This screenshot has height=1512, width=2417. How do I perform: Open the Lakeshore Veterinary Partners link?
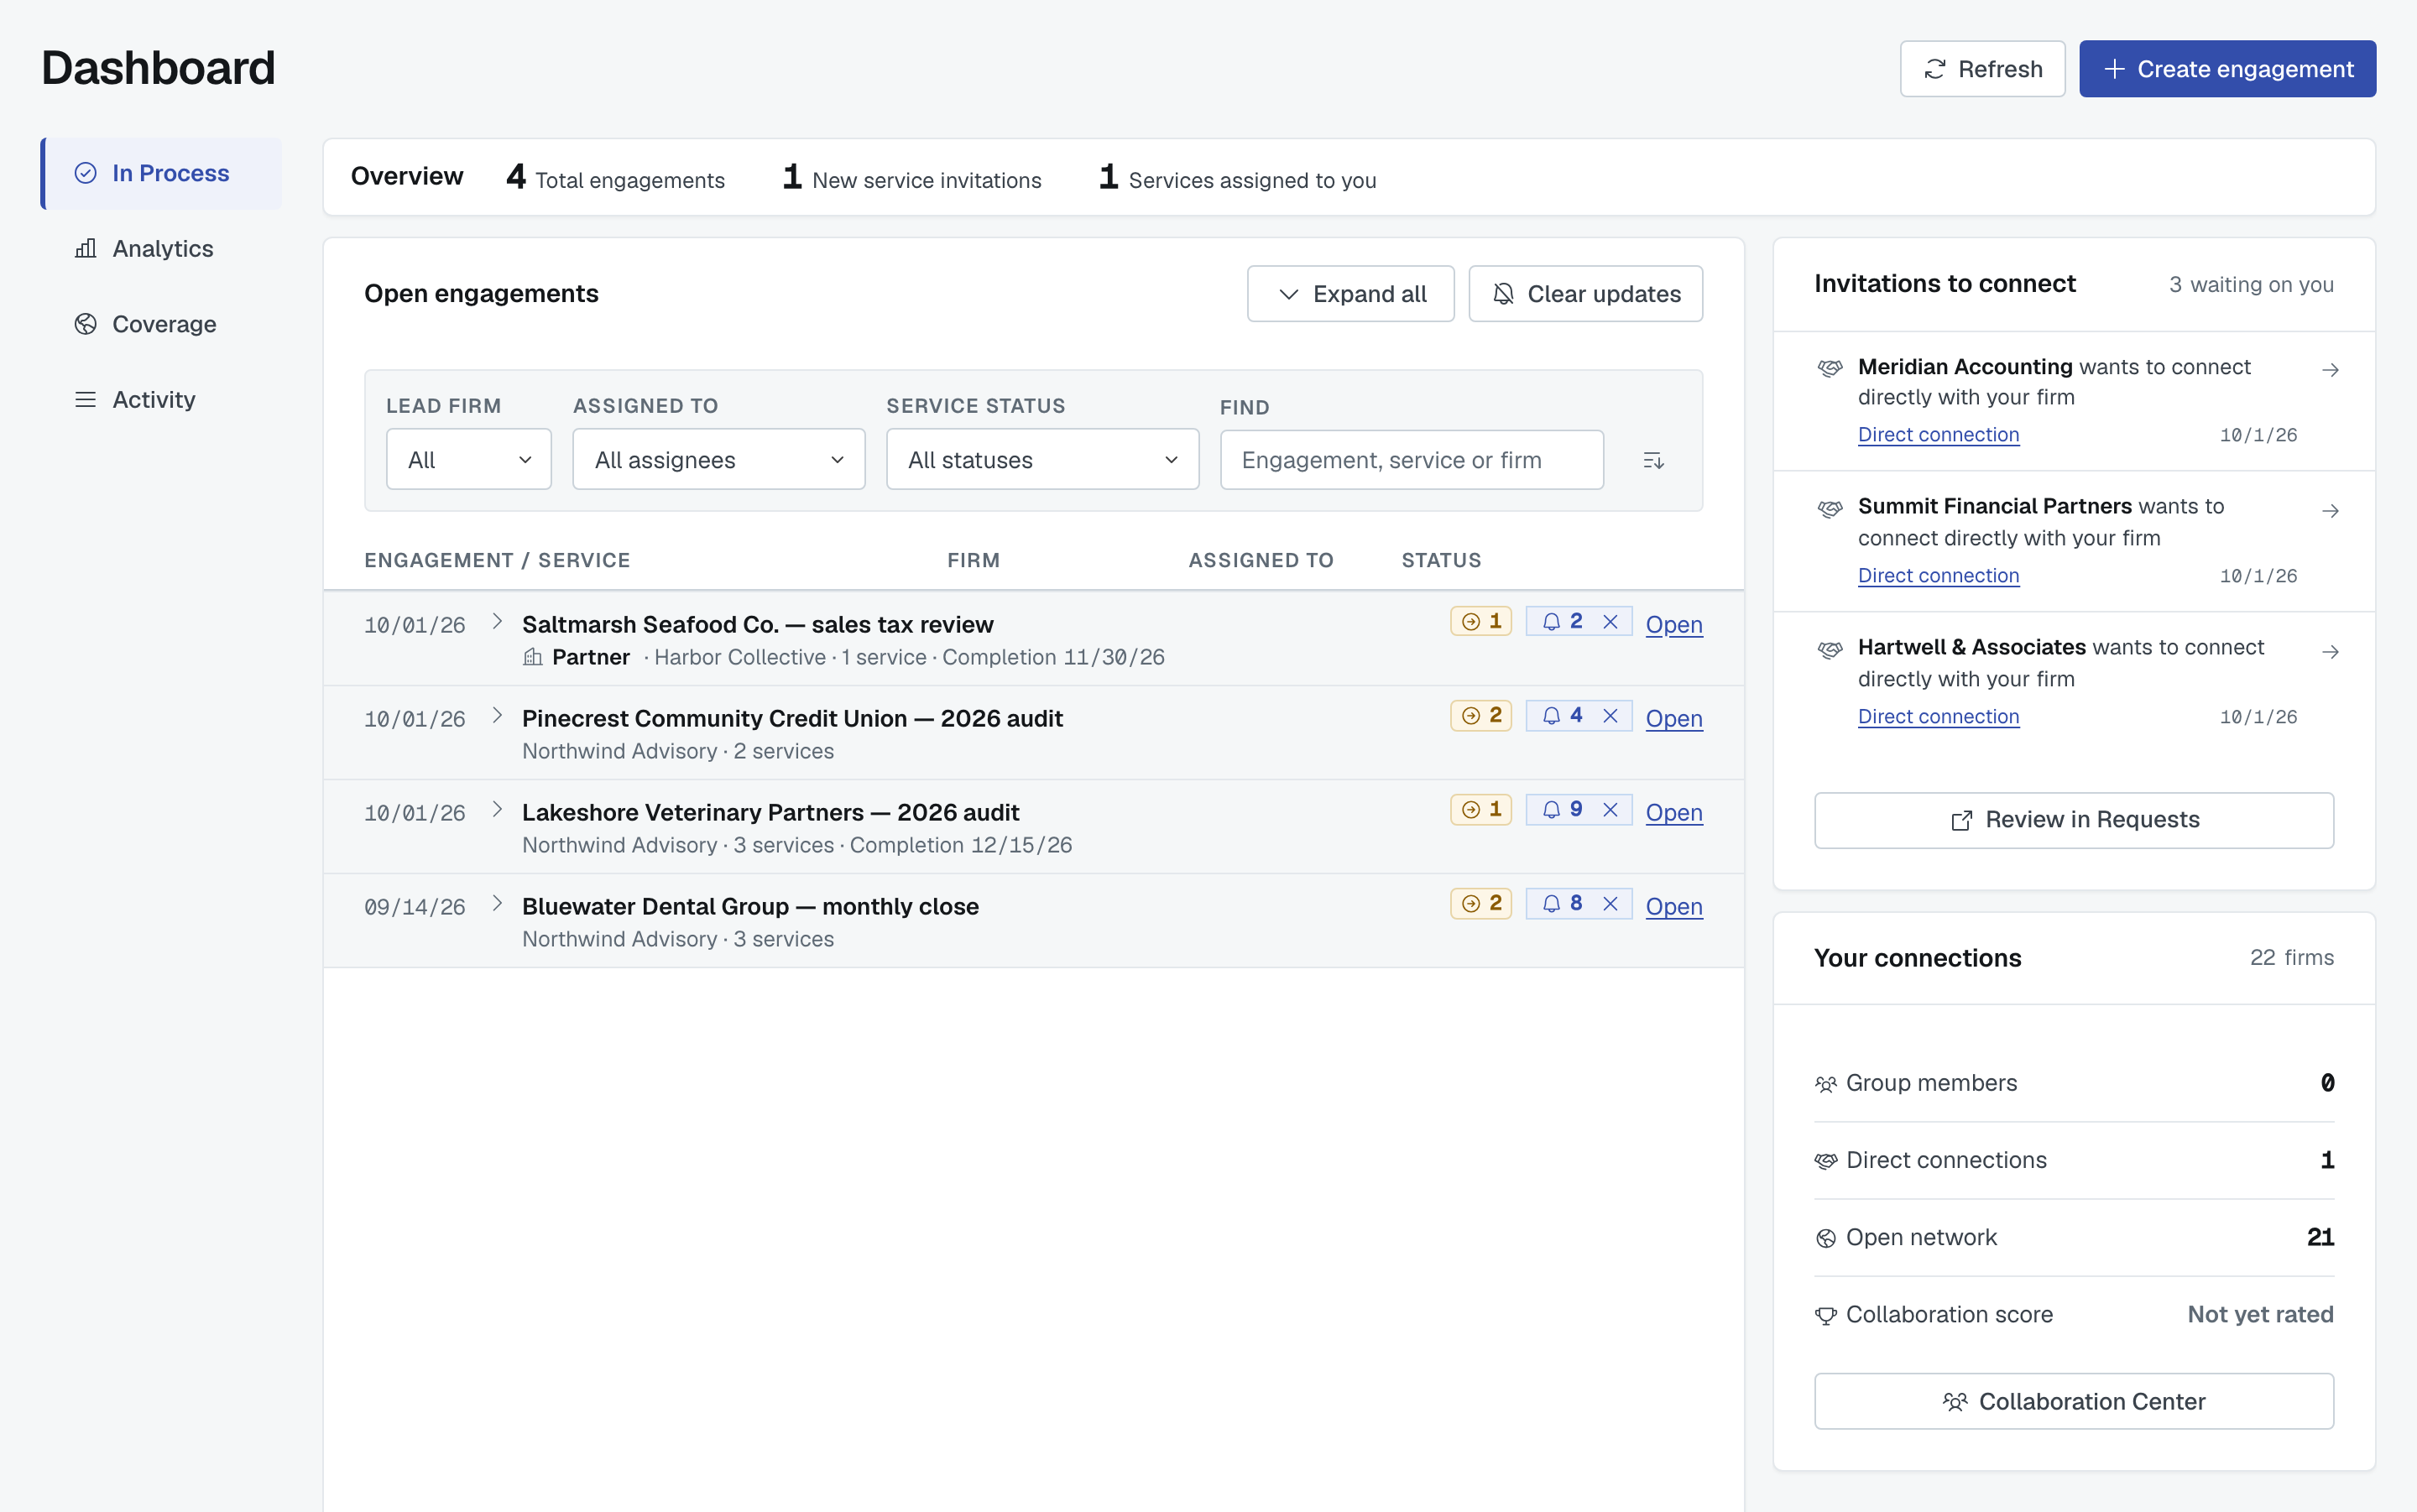click(x=1674, y=812)
